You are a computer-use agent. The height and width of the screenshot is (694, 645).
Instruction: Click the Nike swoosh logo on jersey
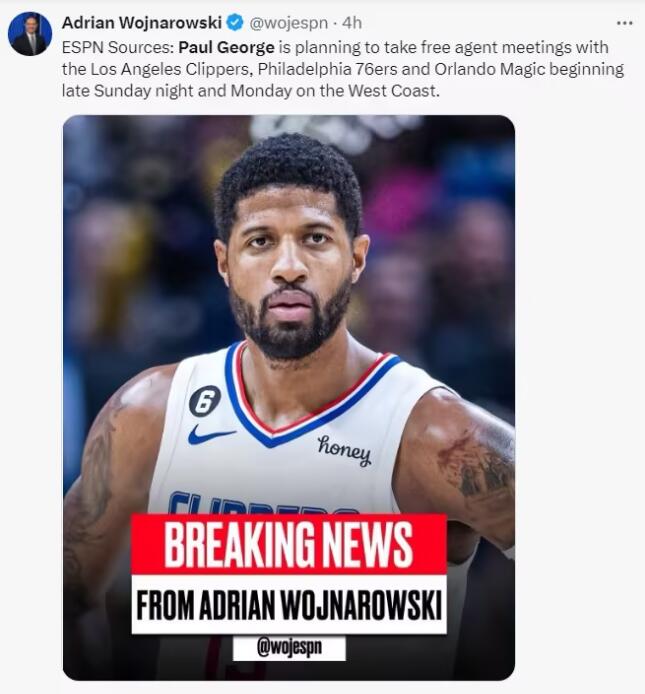(x=211, y=434)
